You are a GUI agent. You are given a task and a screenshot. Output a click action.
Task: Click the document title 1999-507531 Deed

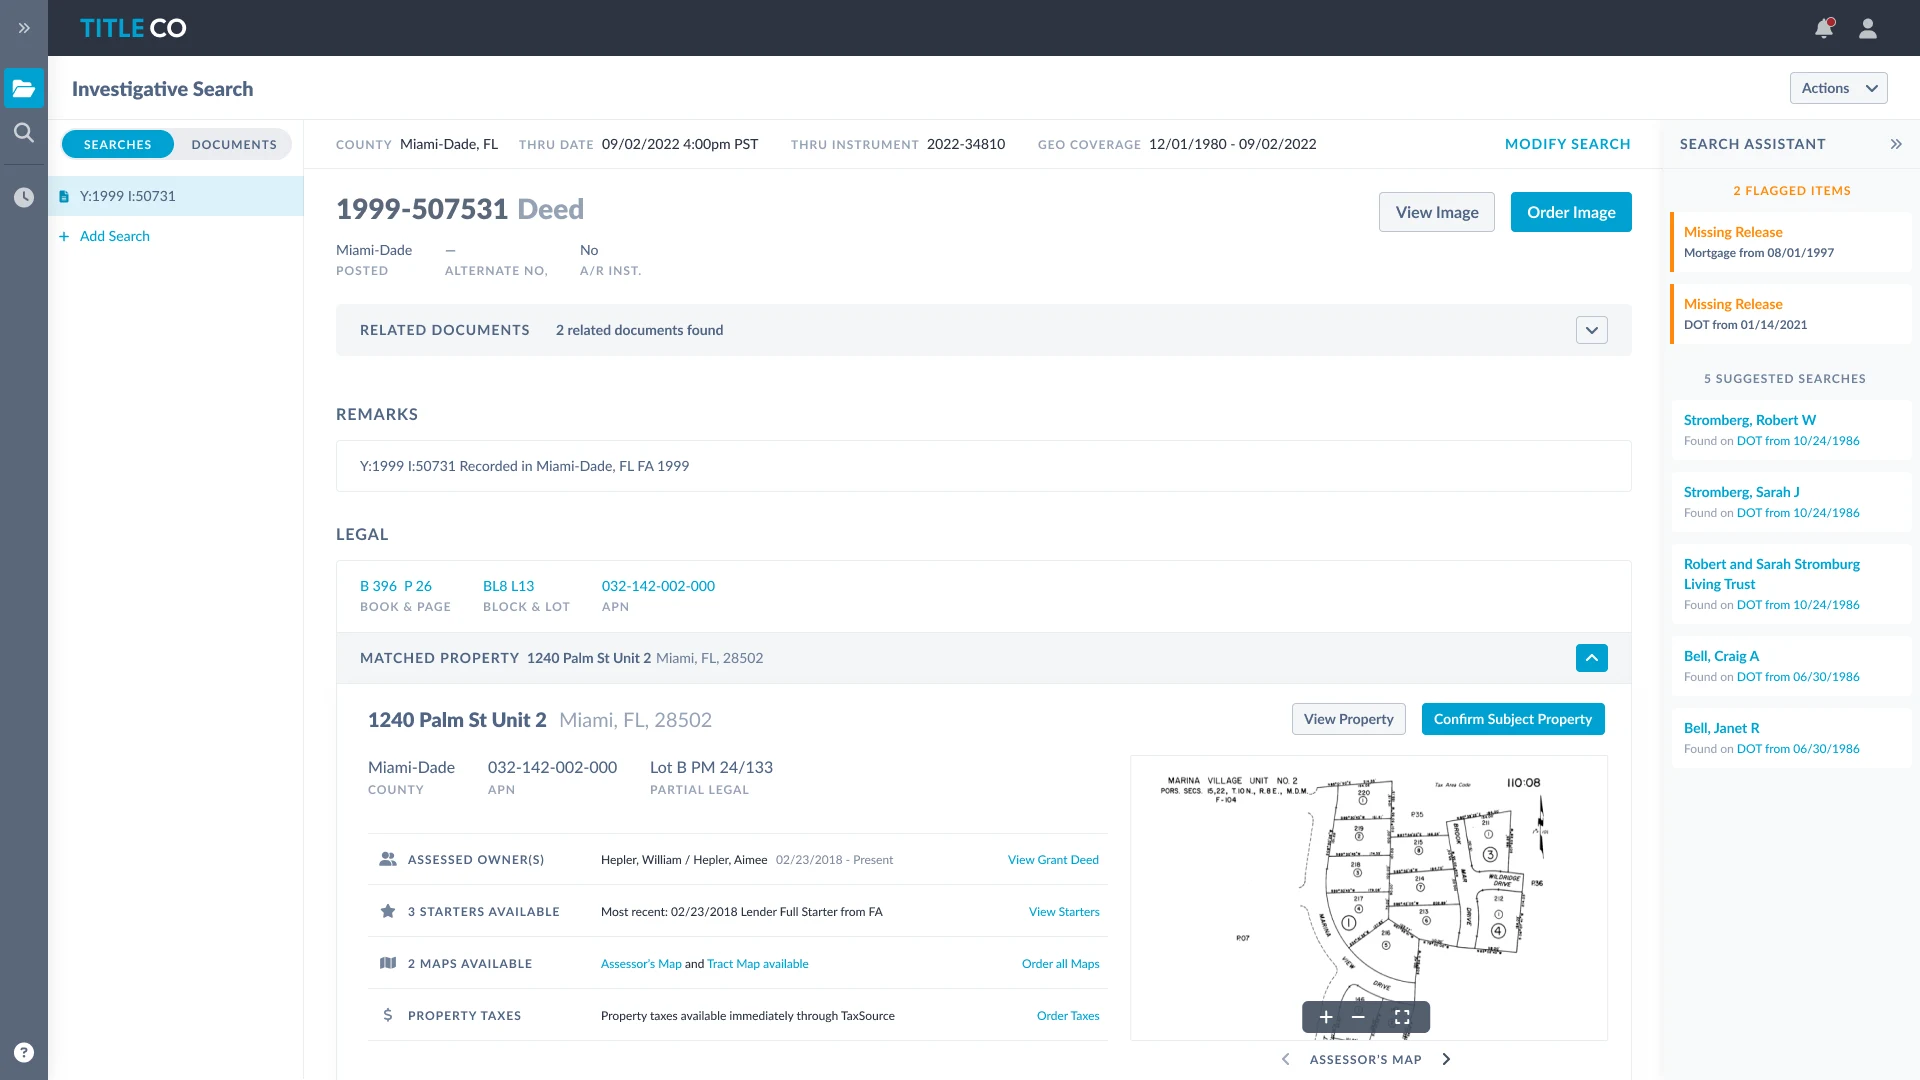point(460,209)
